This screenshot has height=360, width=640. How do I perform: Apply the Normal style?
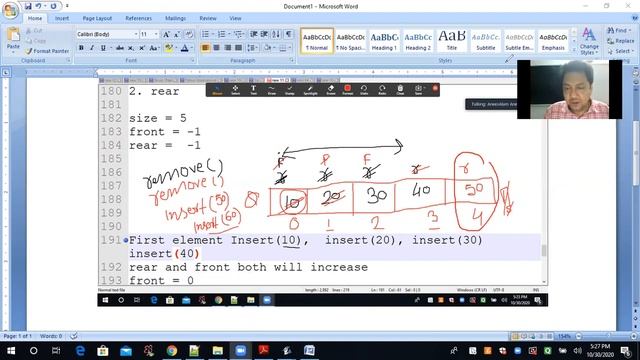point(317,41)
